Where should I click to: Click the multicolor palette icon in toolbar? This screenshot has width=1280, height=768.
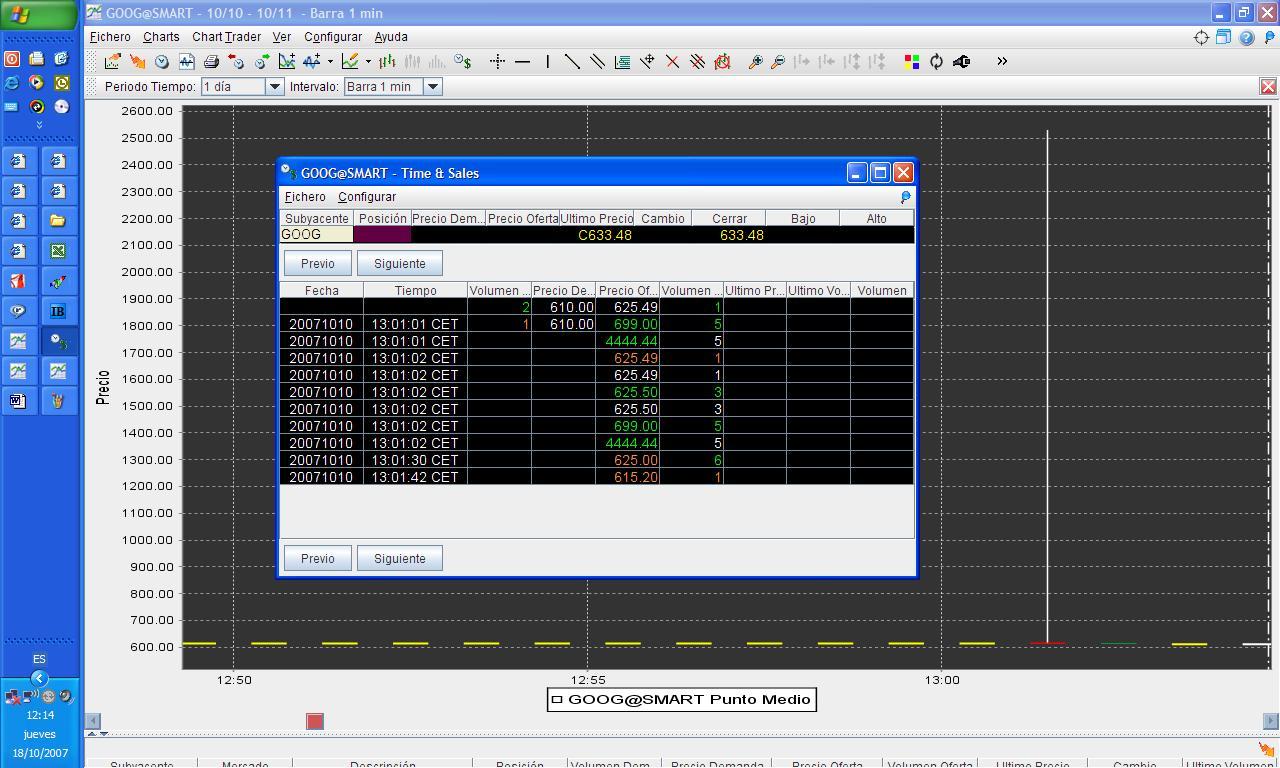point(911,62)
